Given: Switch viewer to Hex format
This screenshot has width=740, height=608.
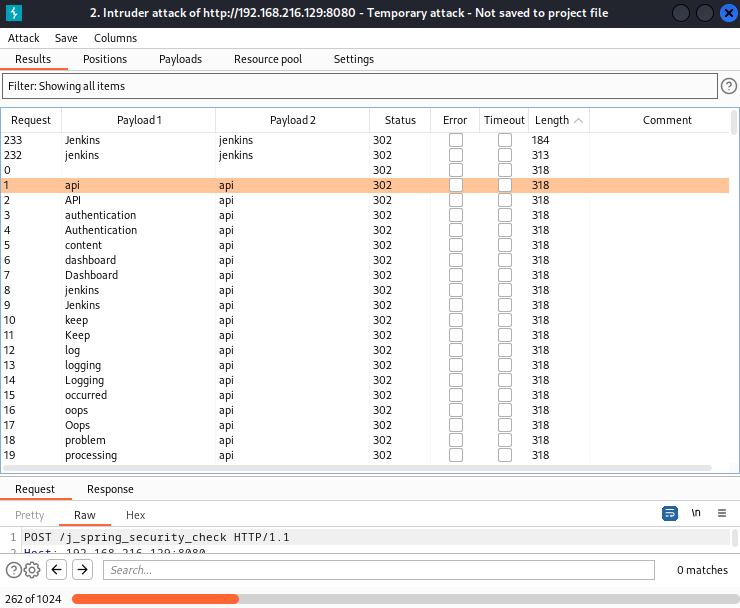Looking at the screenshot, I should pos(135,515).
